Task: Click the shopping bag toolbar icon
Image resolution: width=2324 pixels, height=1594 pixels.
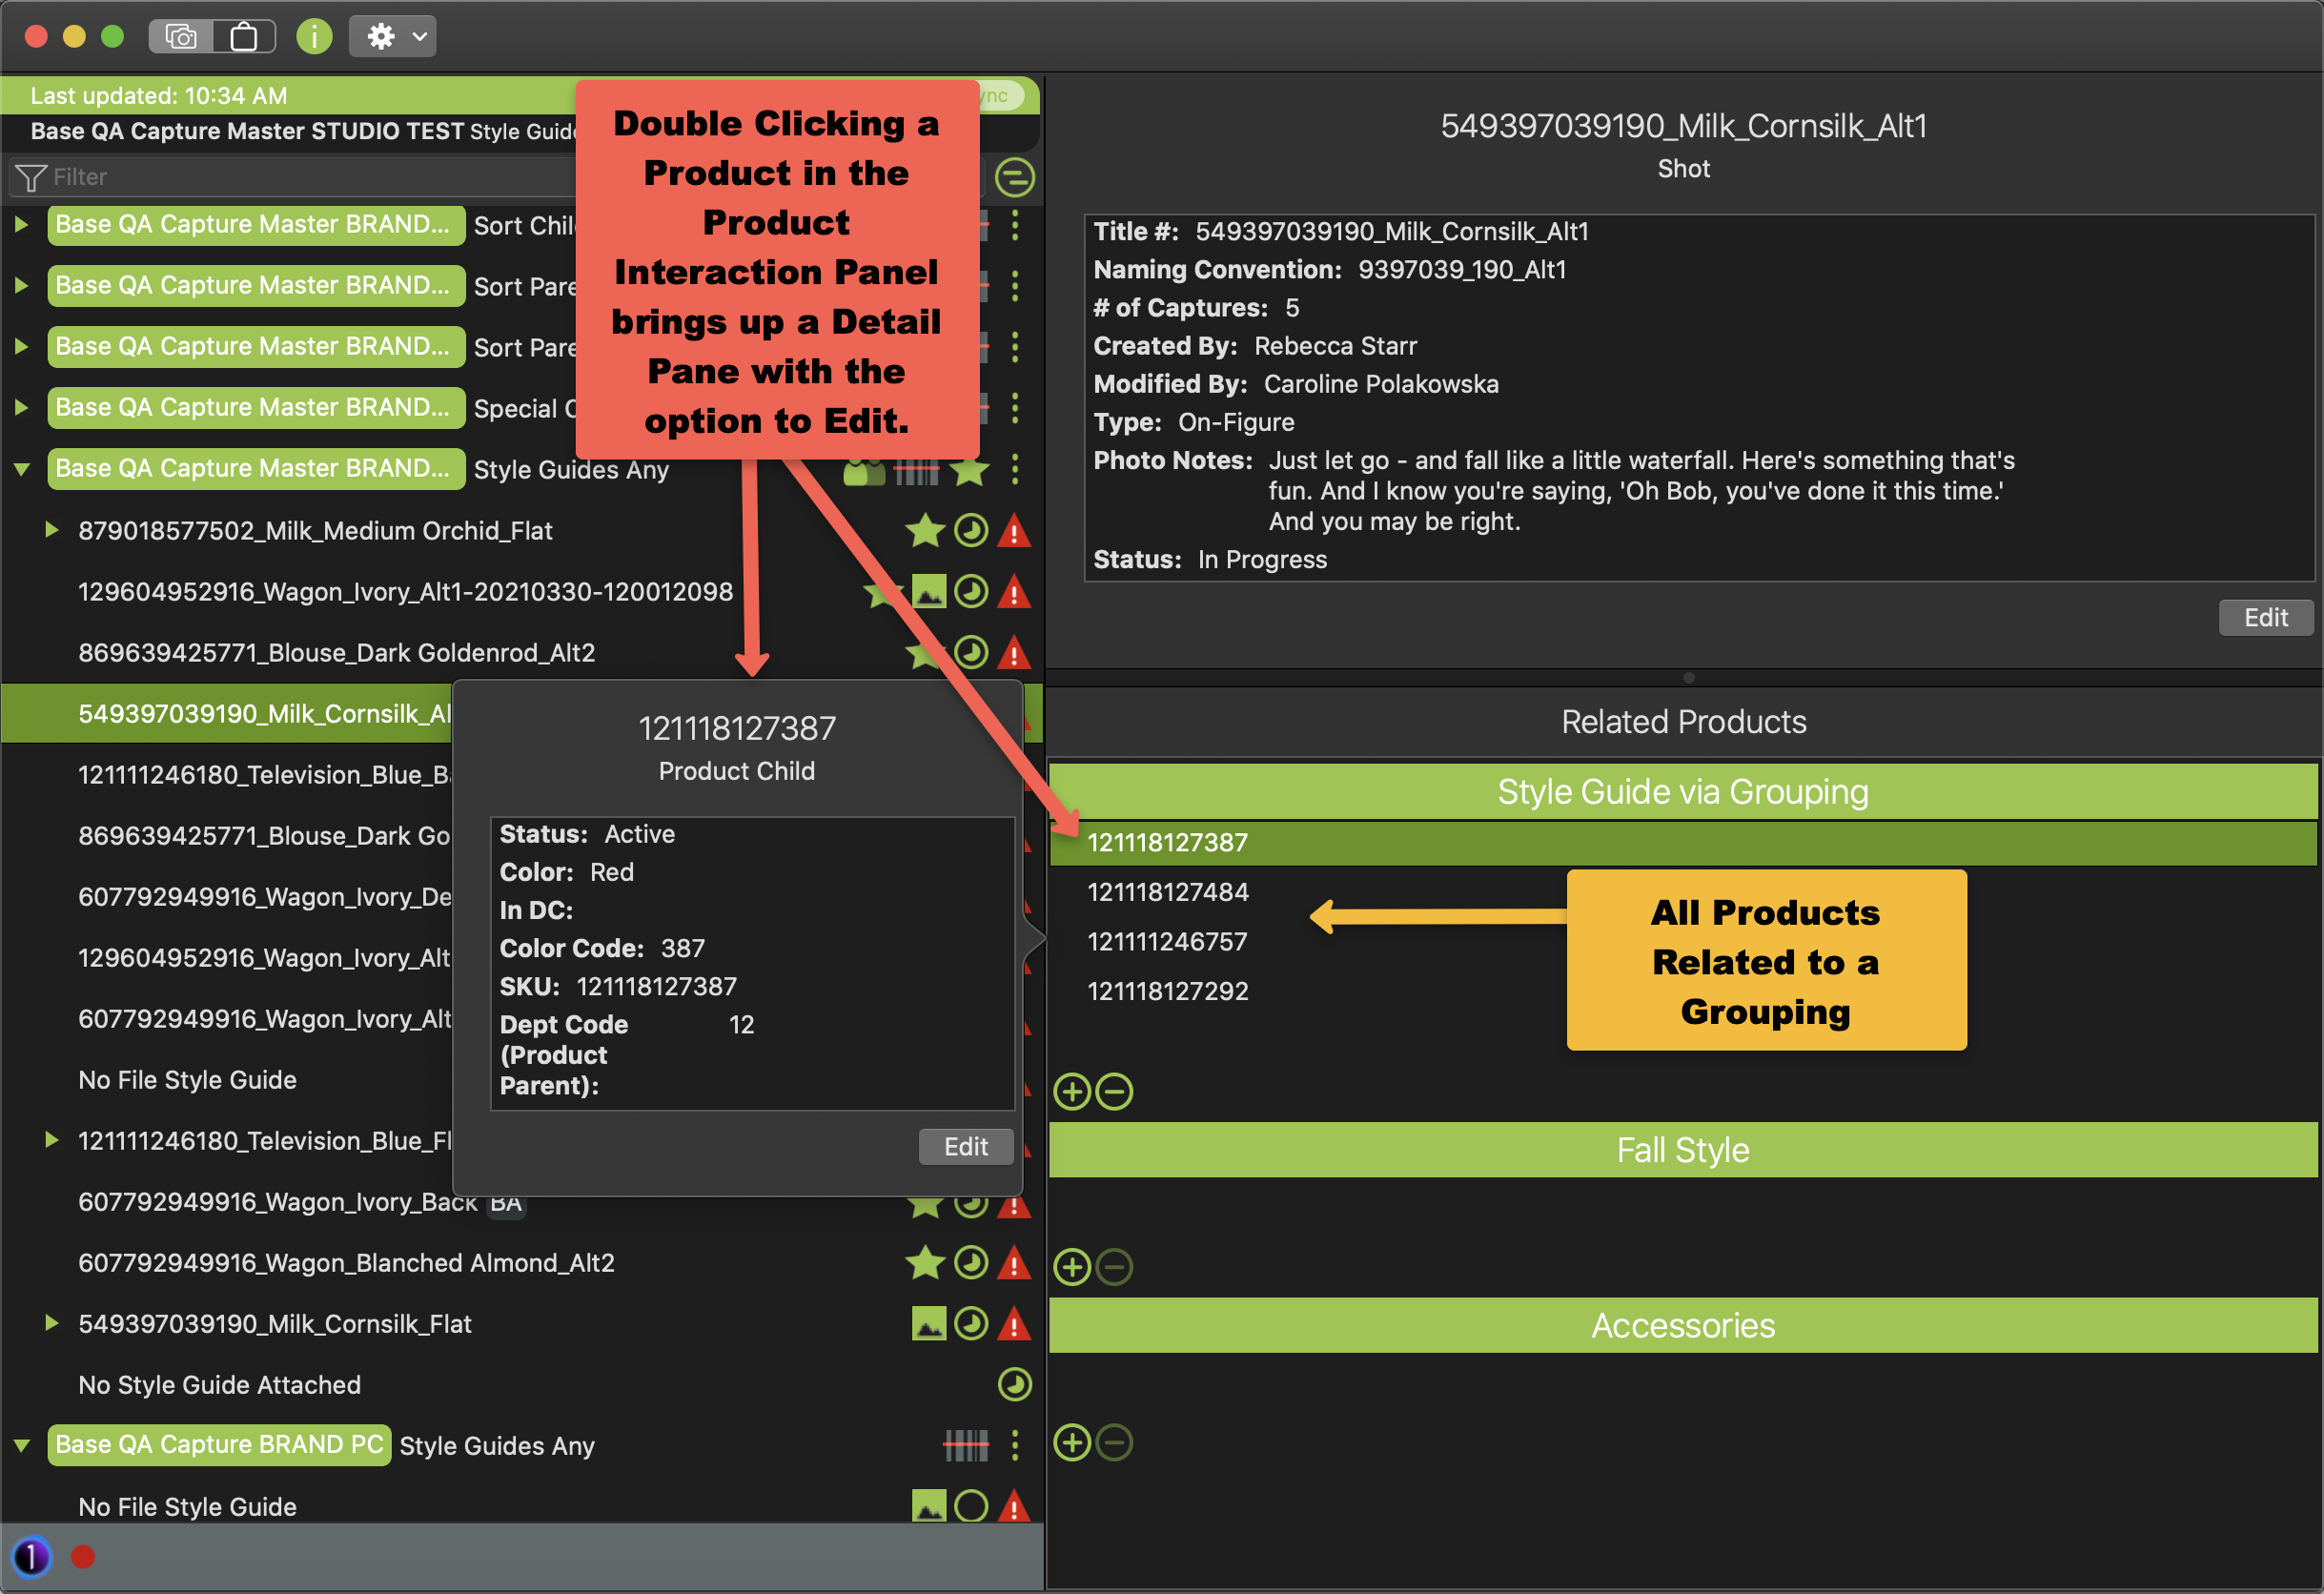Action: pos(244,37)
